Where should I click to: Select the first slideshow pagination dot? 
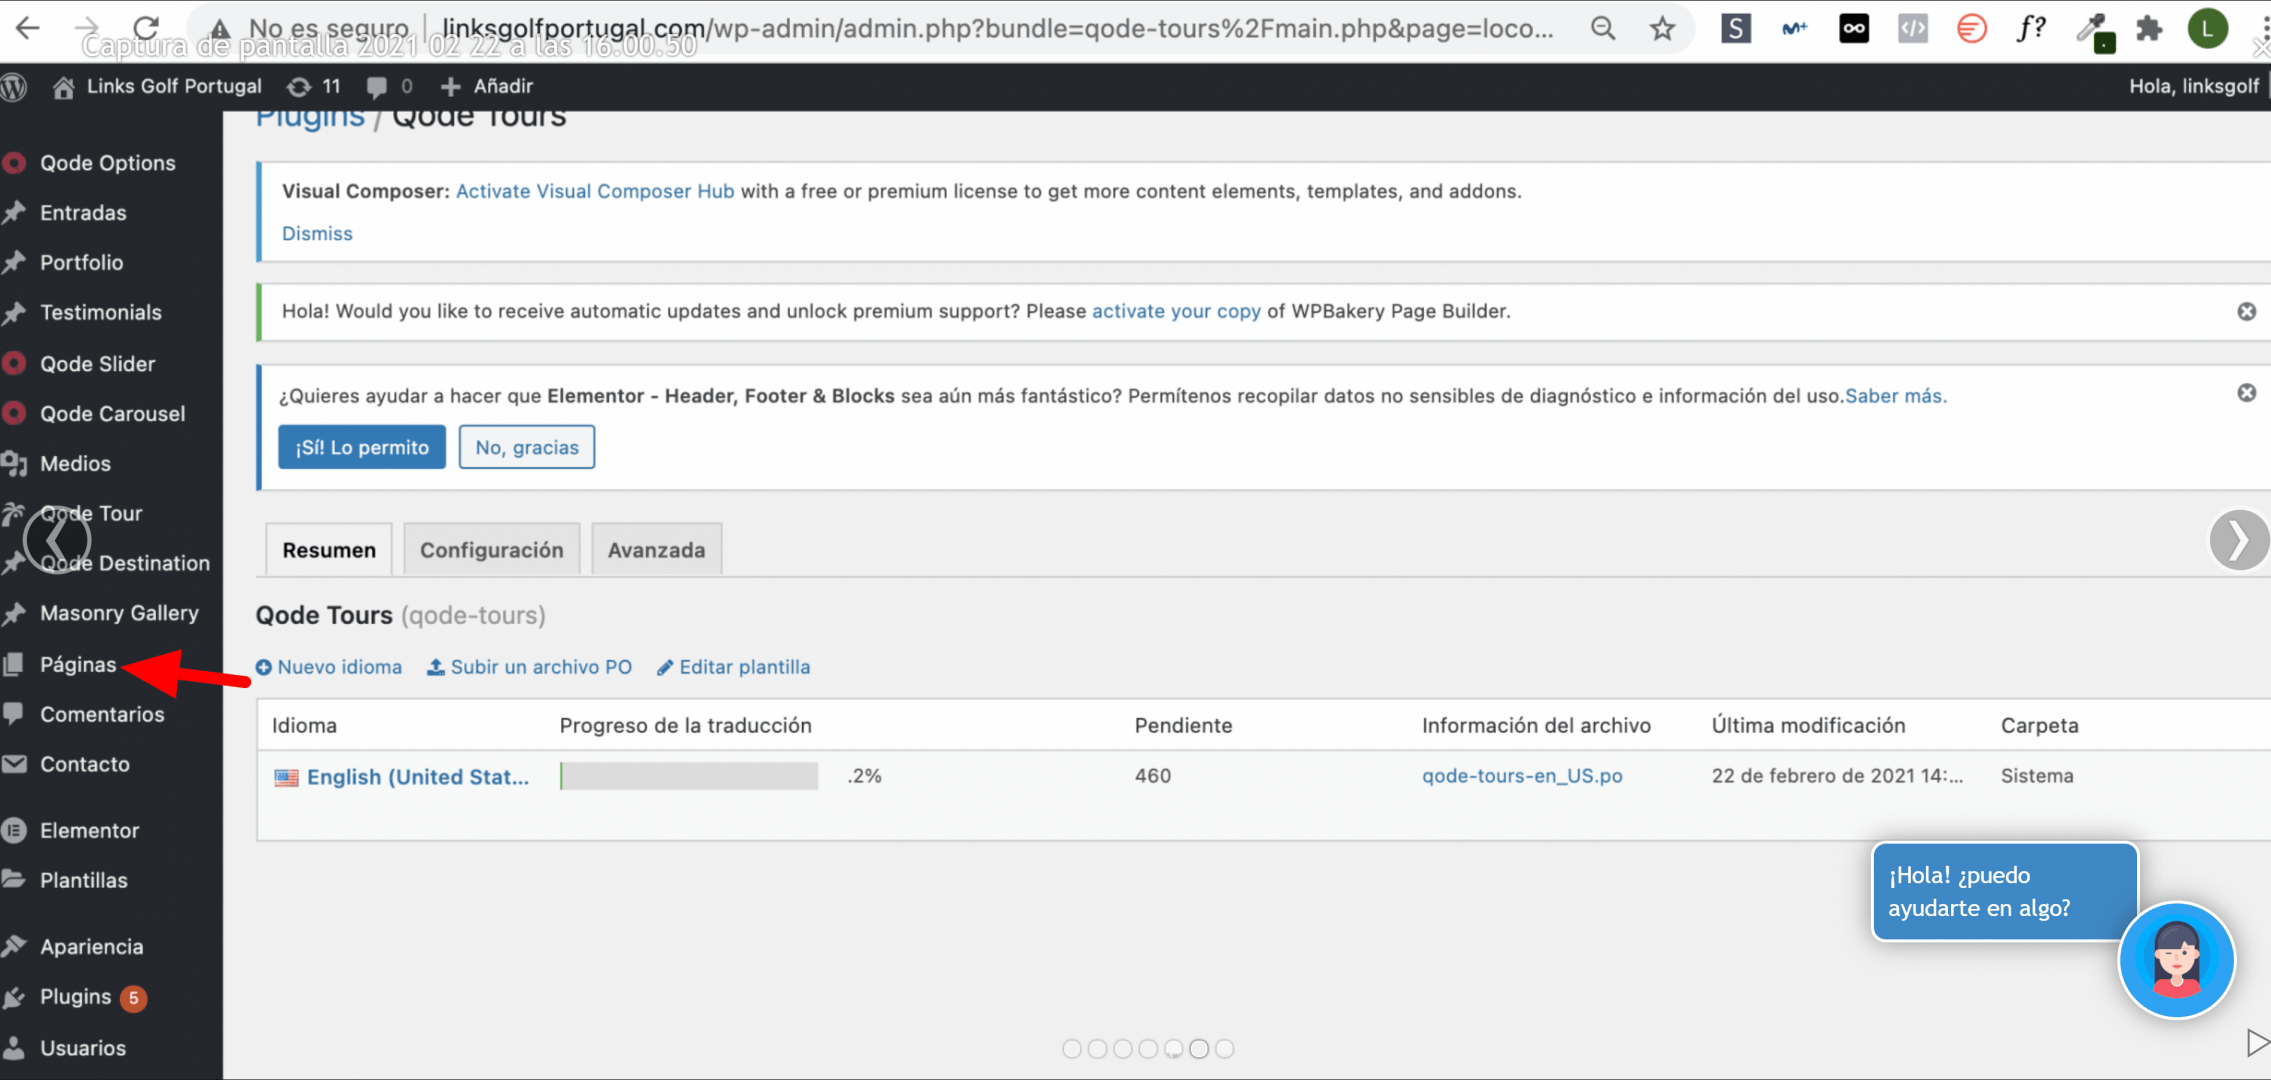click(x=1071, y=1048)
